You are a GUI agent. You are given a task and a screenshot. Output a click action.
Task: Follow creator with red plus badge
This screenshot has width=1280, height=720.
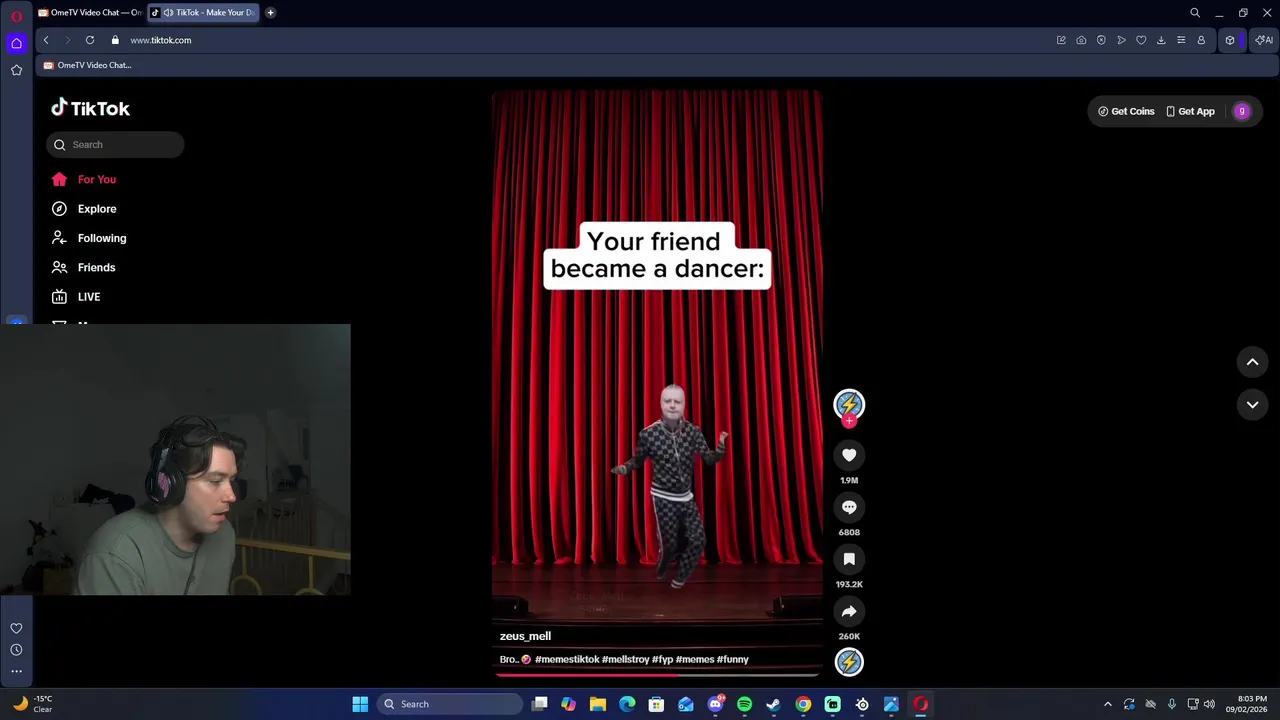tap(849, 421)
